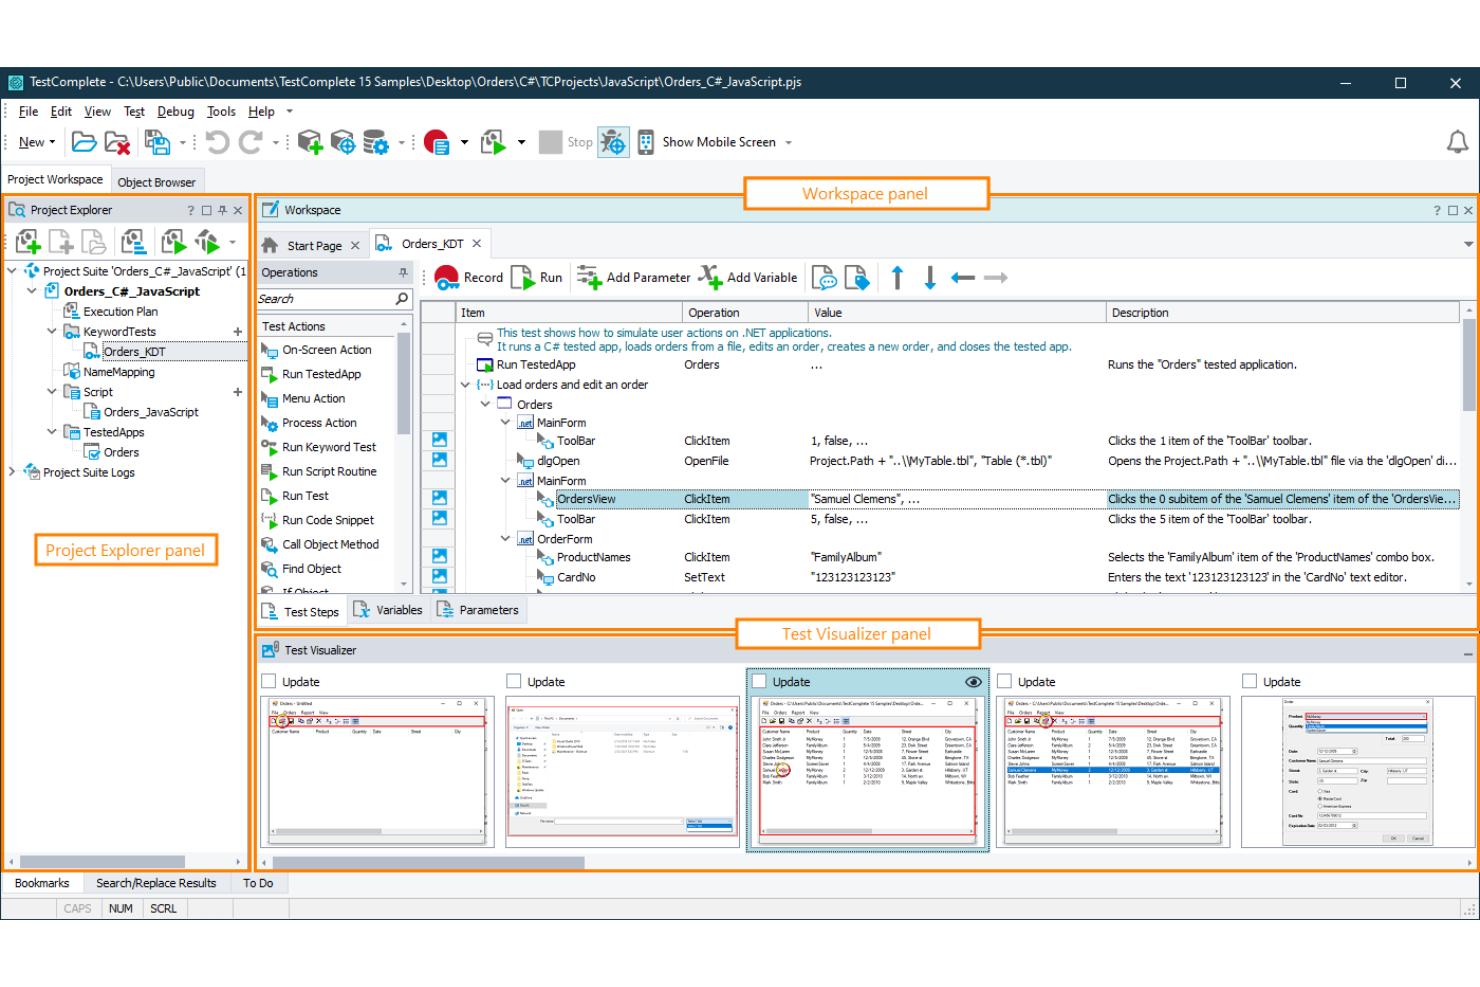Open the New button dropdown

pos(52,141)
